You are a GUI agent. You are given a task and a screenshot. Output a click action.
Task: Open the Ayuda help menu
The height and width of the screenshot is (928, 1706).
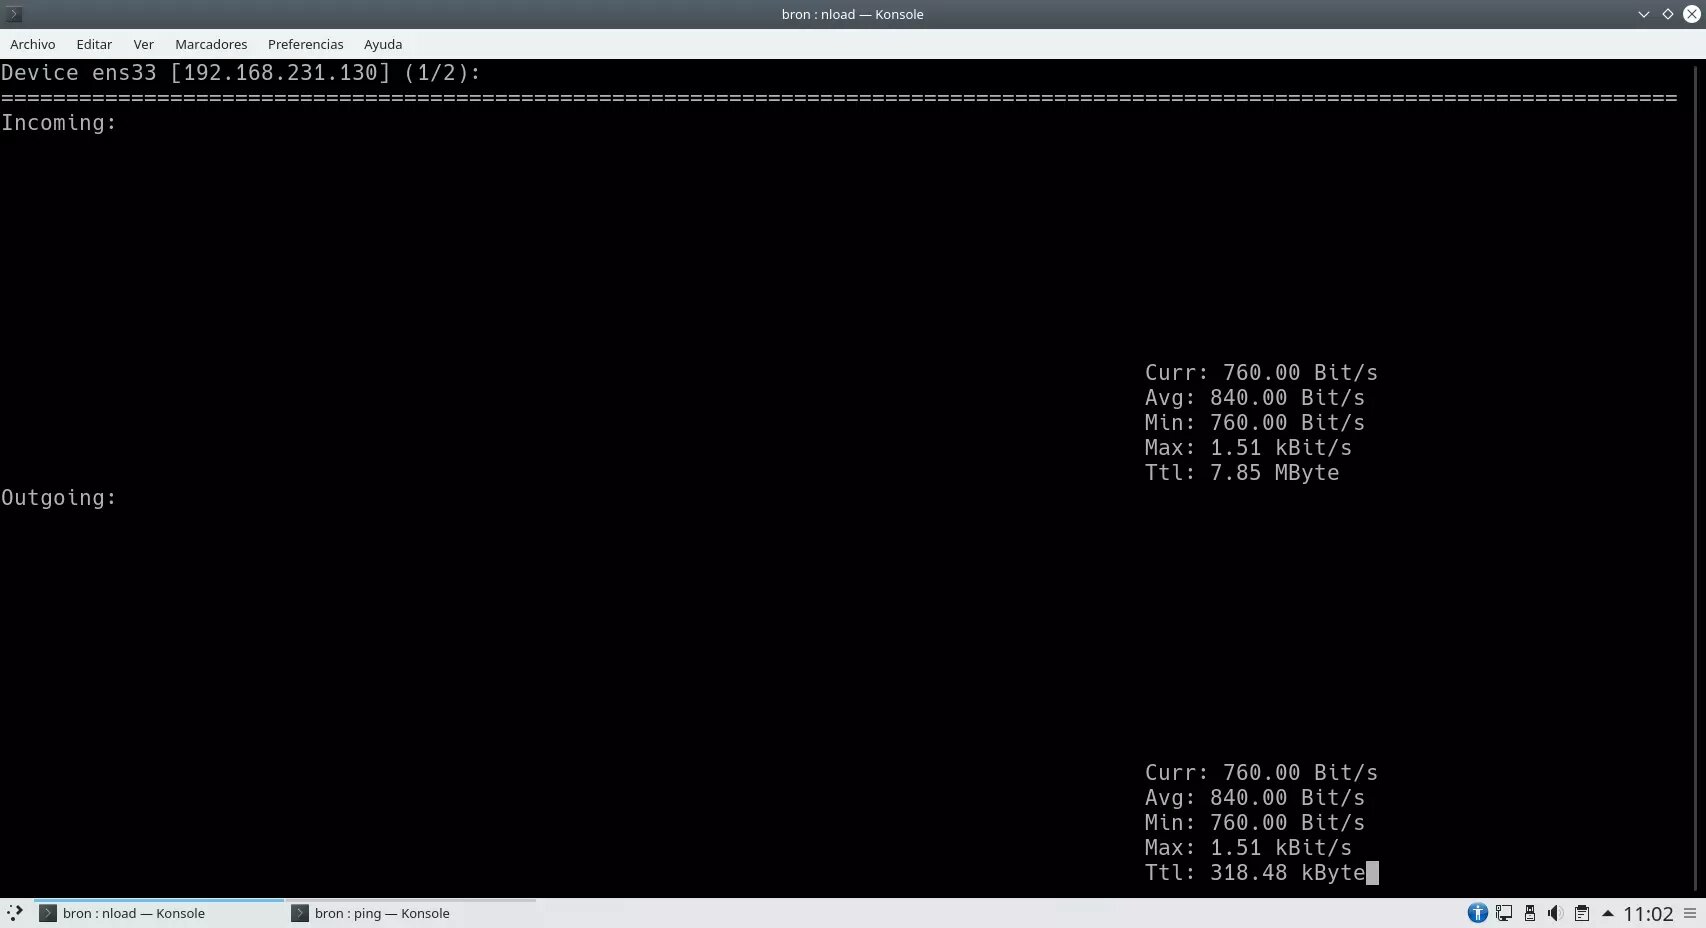click(383, 44)
